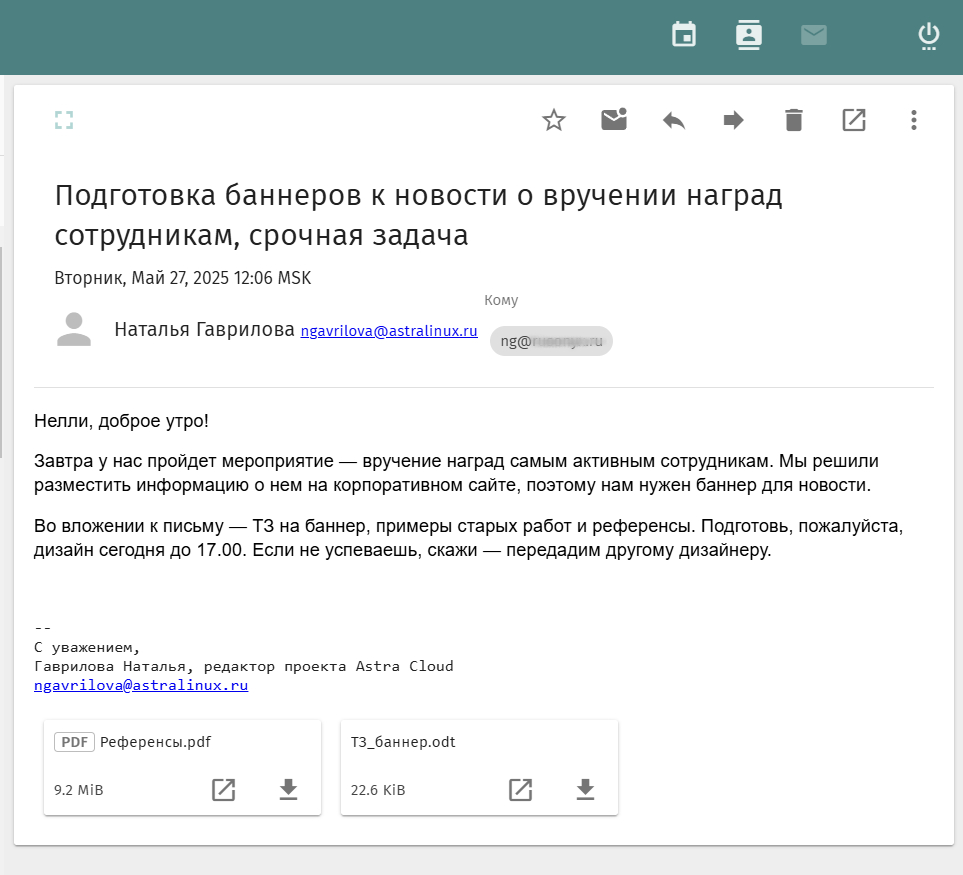The width and height of the screenshot is (963, 875).
Task: Delete this message with trash icon
Action: click(x=793, y=120)
